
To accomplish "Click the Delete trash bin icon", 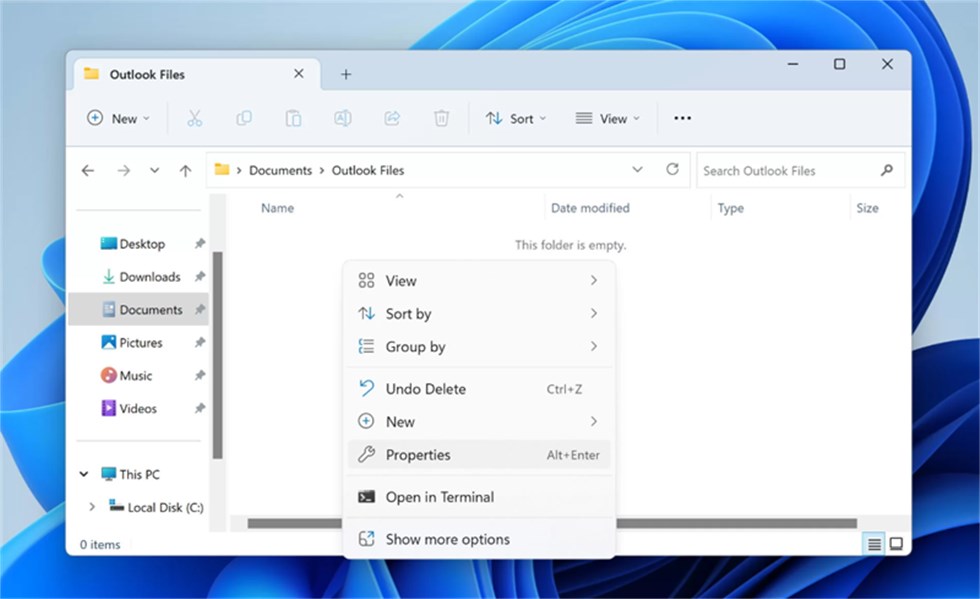I will tap(441, 118).
